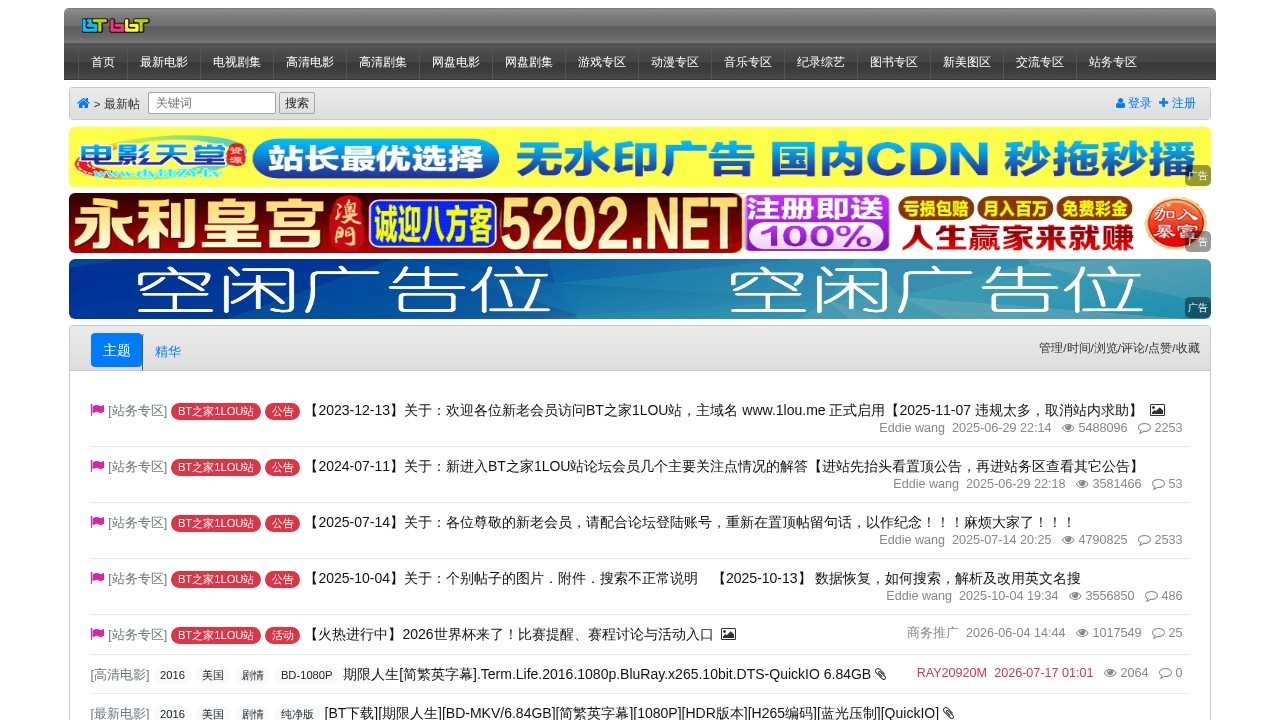Screen dimensions: 1280x720
Task: Open 高清电影 menu item
Action: 310,62
